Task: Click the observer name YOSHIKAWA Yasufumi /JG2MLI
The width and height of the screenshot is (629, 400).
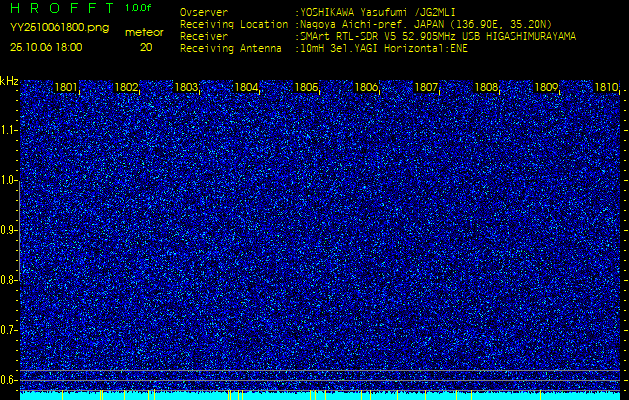Action: [x=378, y=12]
